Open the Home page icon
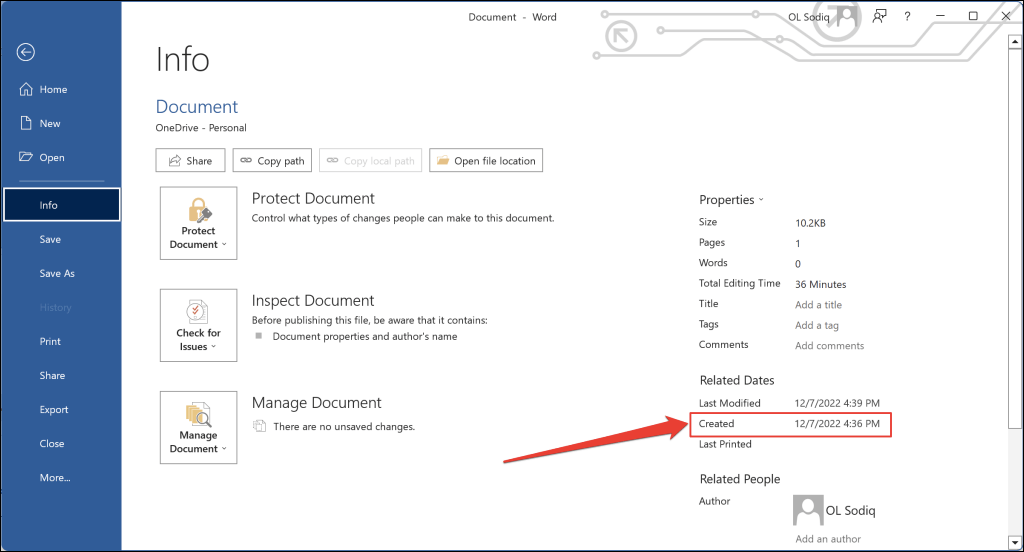This screenshot has height=552, width=1024. coord(26,89)
